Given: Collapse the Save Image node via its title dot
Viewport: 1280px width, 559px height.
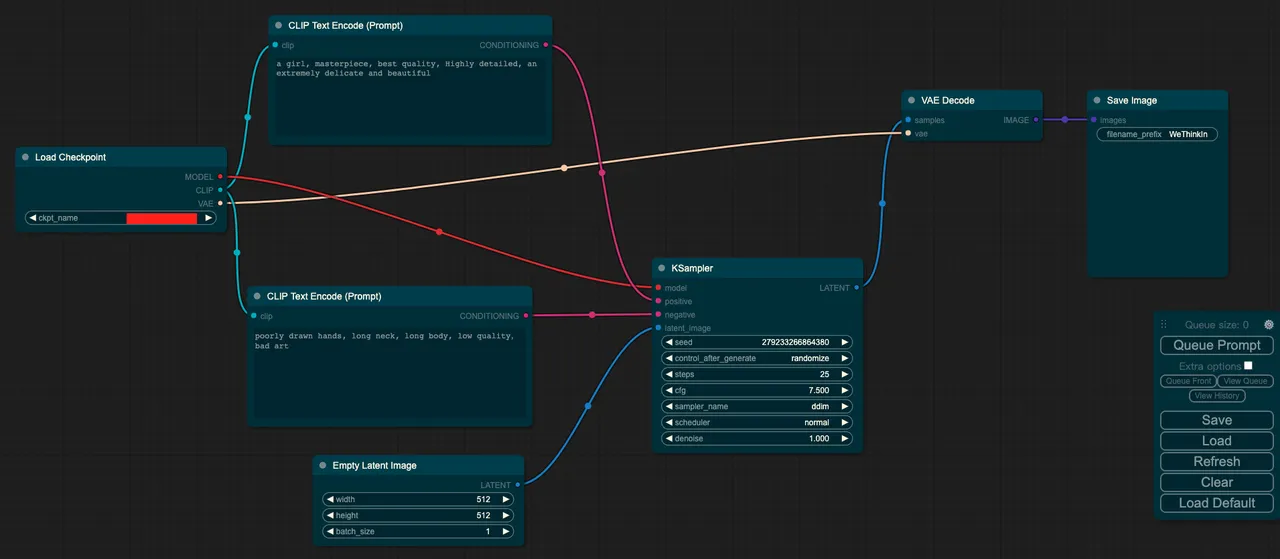Looking at the screenshot, I should tap(1096, 100).
